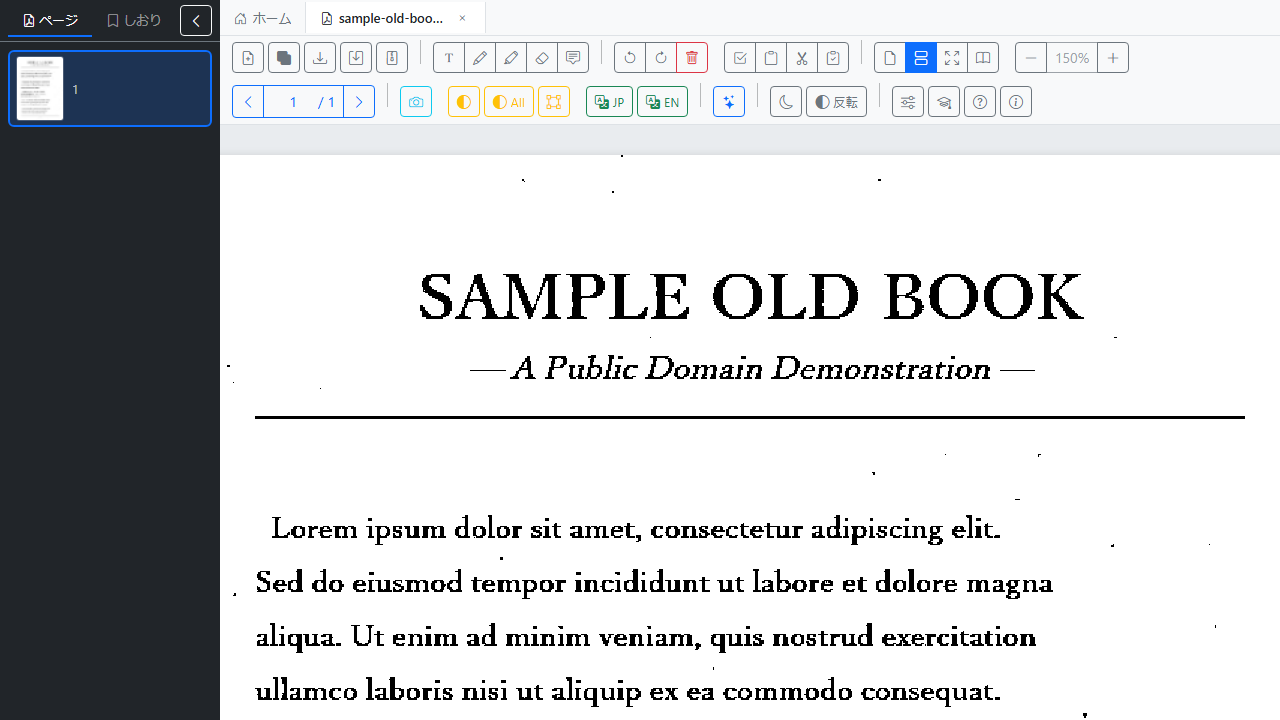Open the info circle icon

[x=1016, y=102]
